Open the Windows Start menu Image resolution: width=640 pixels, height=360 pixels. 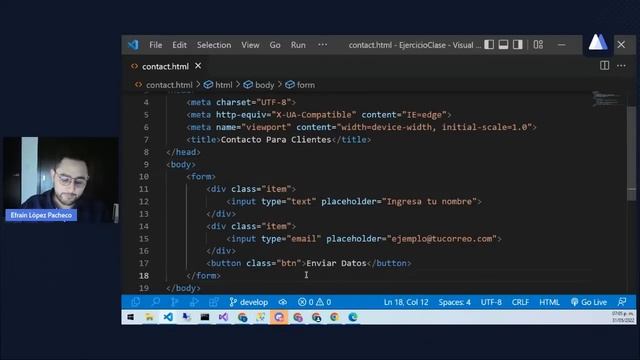click(131, 317)
